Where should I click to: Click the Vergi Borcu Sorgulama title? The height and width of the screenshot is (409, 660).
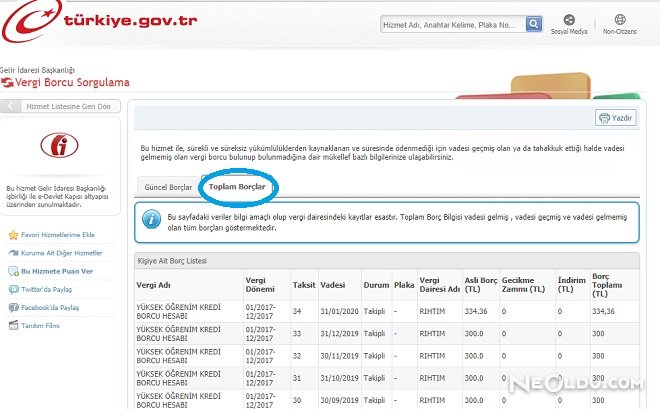72,82
